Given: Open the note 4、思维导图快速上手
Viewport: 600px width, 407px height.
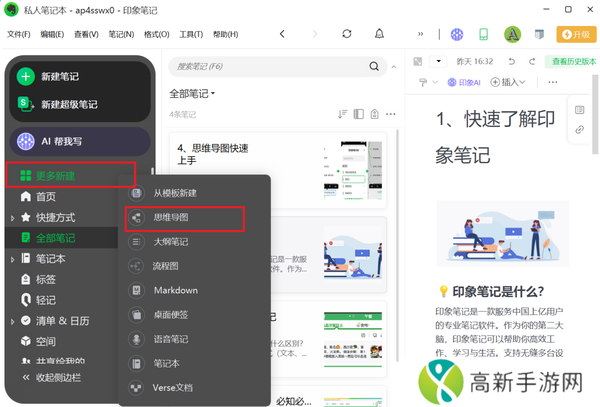Looking at the screenshot, I should point(278,170).
